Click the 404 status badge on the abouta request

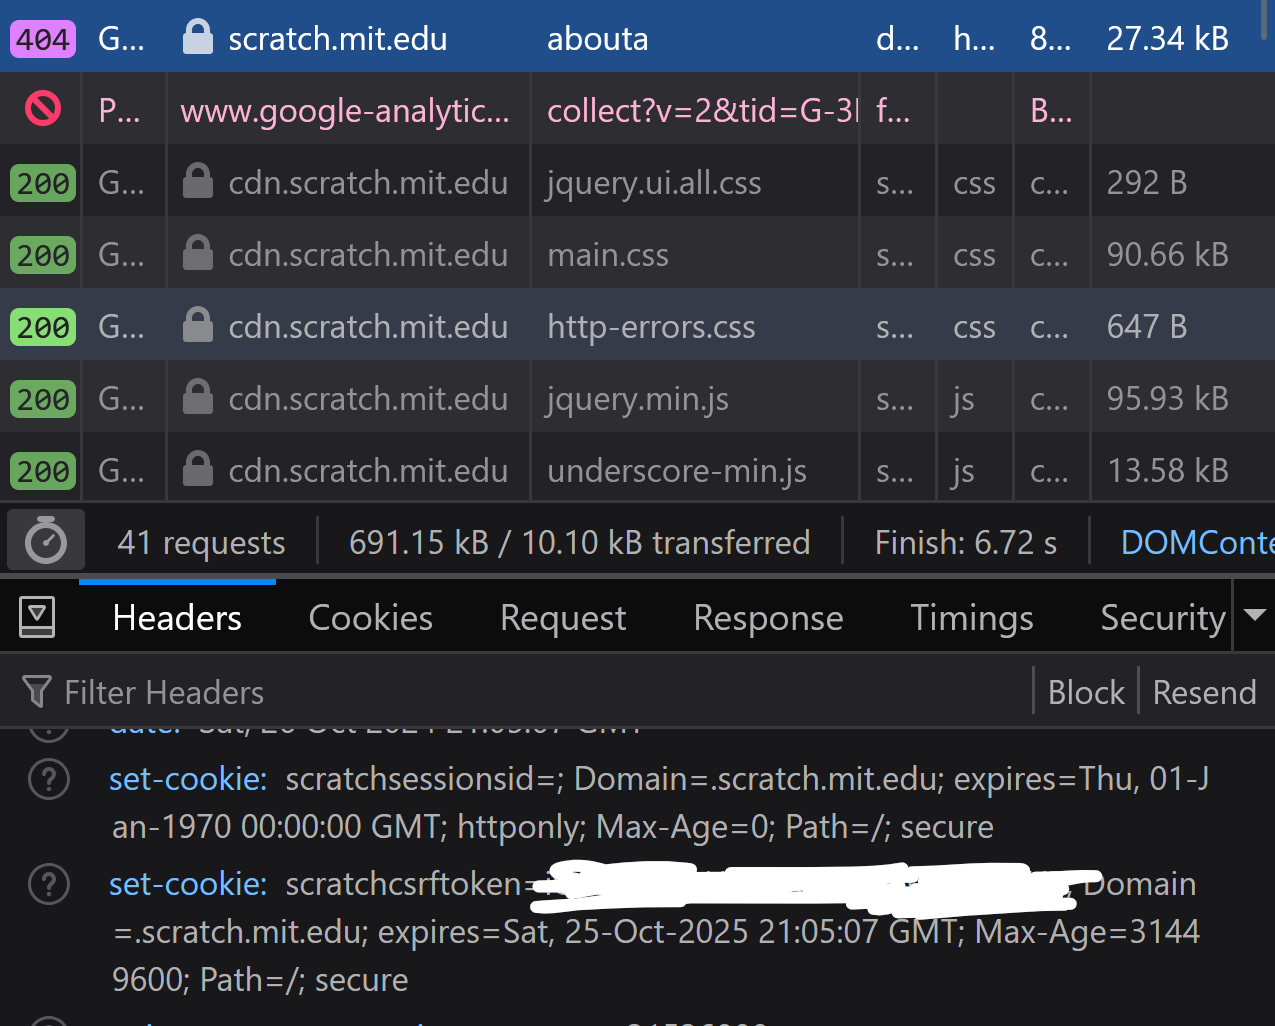pos(41,38)
